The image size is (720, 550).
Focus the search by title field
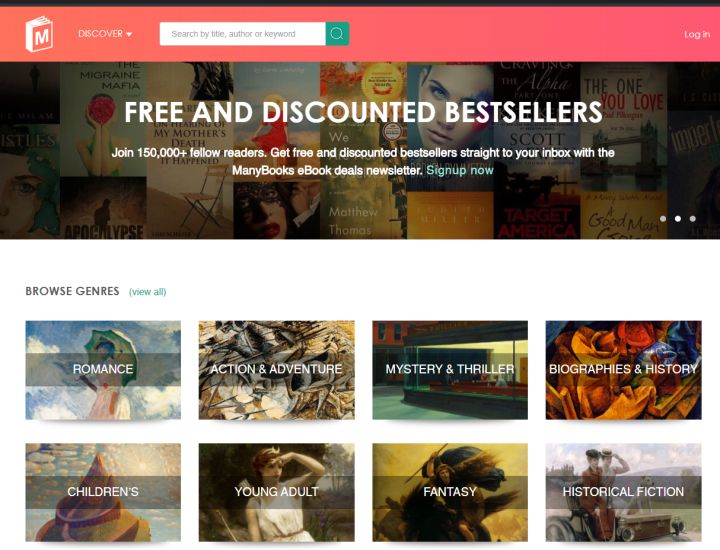pyautogui.click(x=242, y=34)
